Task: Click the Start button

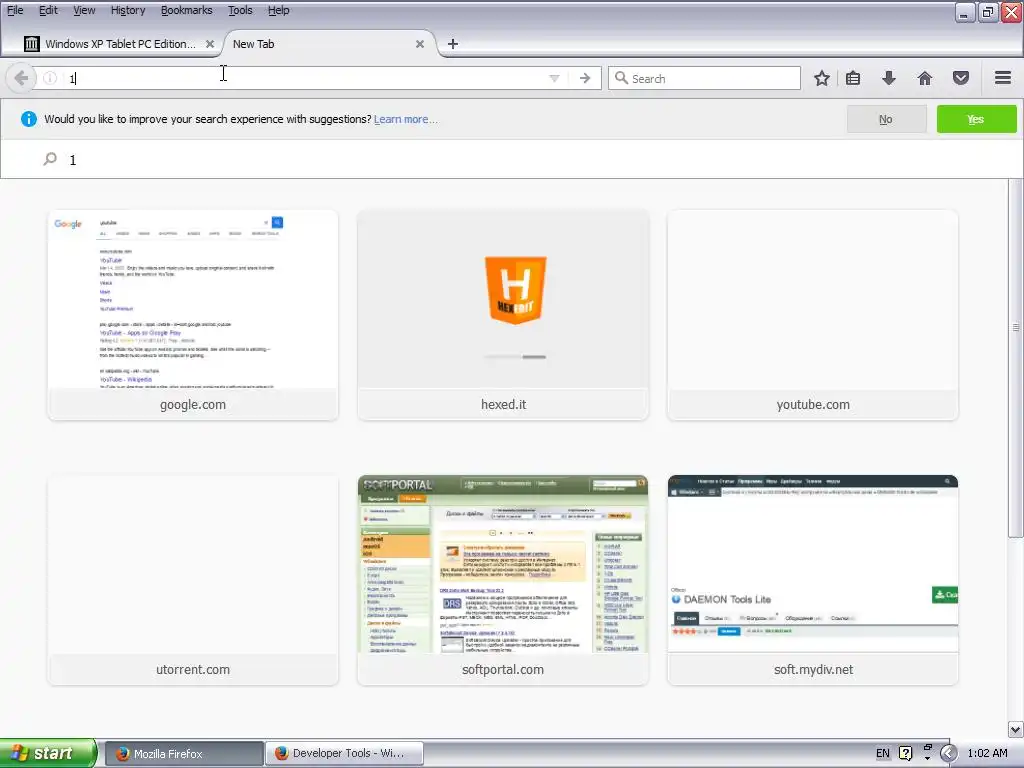Action: [x=47, y=753]
